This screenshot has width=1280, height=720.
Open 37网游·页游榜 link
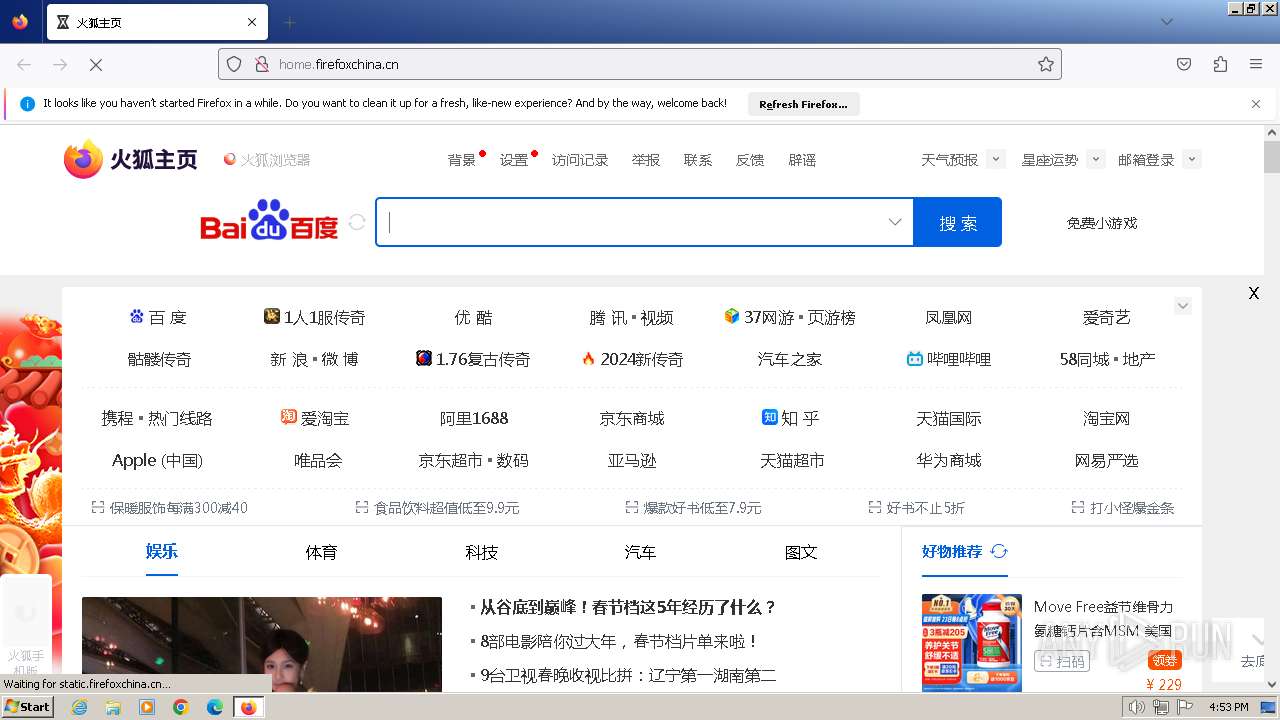point(789,317)
